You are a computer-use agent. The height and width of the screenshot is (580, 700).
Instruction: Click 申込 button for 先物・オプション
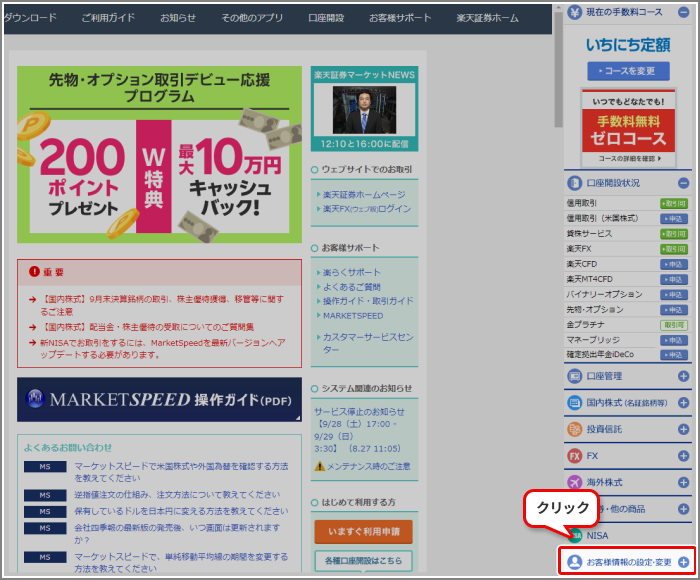coord(673,310)
